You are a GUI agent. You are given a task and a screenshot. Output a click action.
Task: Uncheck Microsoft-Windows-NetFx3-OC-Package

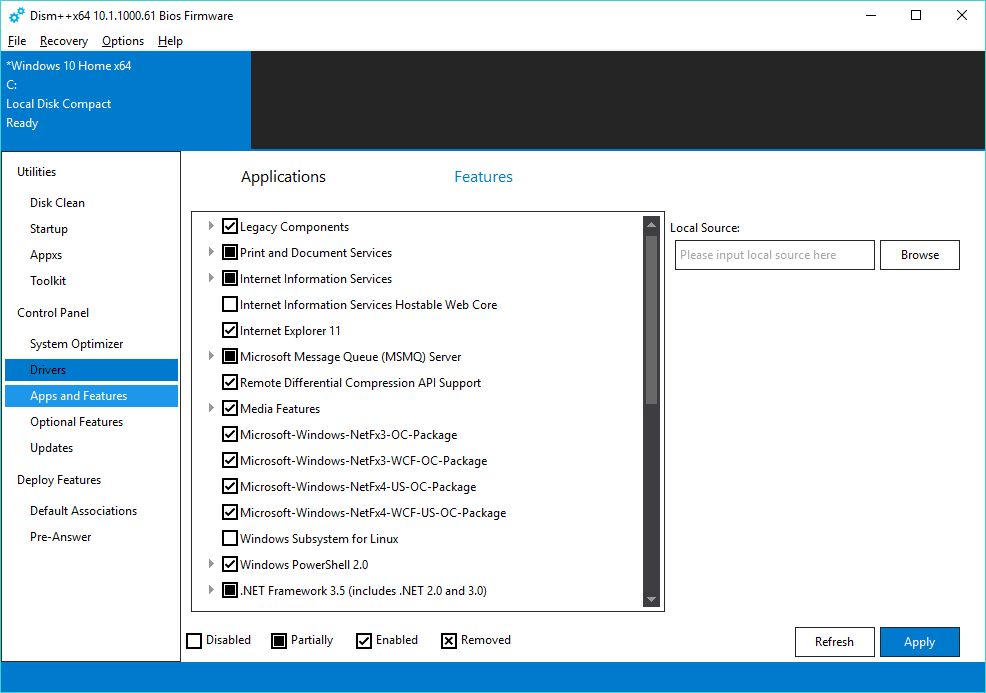pos(230,435)
